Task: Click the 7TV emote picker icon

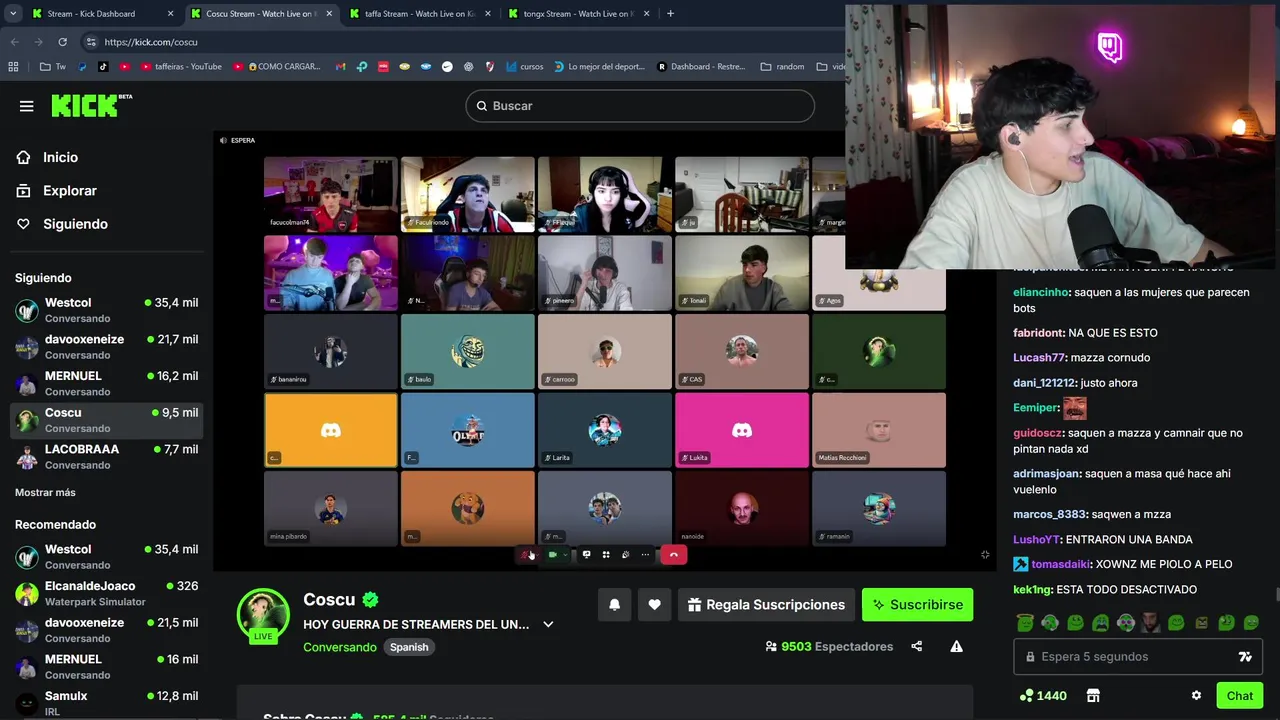Action: [x=1245, y=657]
